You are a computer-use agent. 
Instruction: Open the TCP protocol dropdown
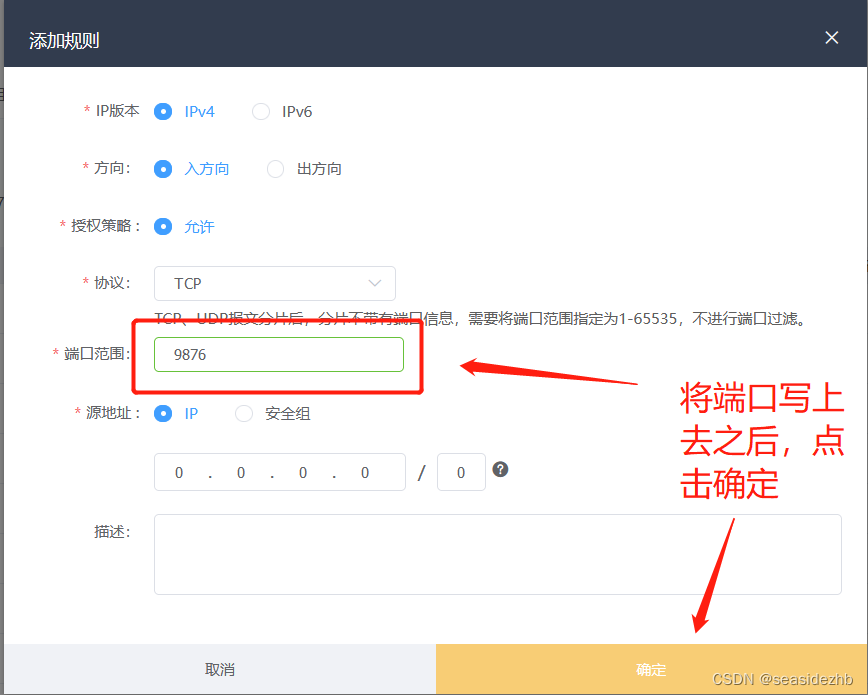tap(275, 283)
